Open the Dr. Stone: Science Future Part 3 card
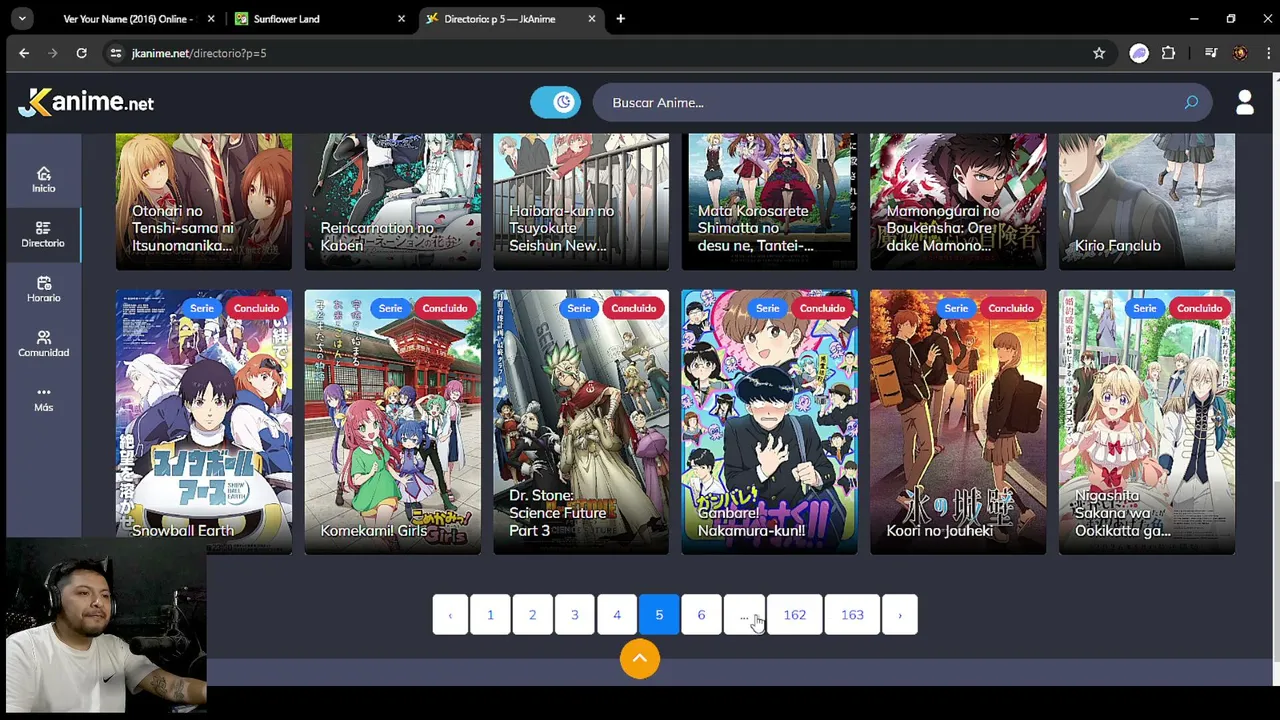This screenshot has height=720, width=1280. pyautogui.click(x=581, y=422)
